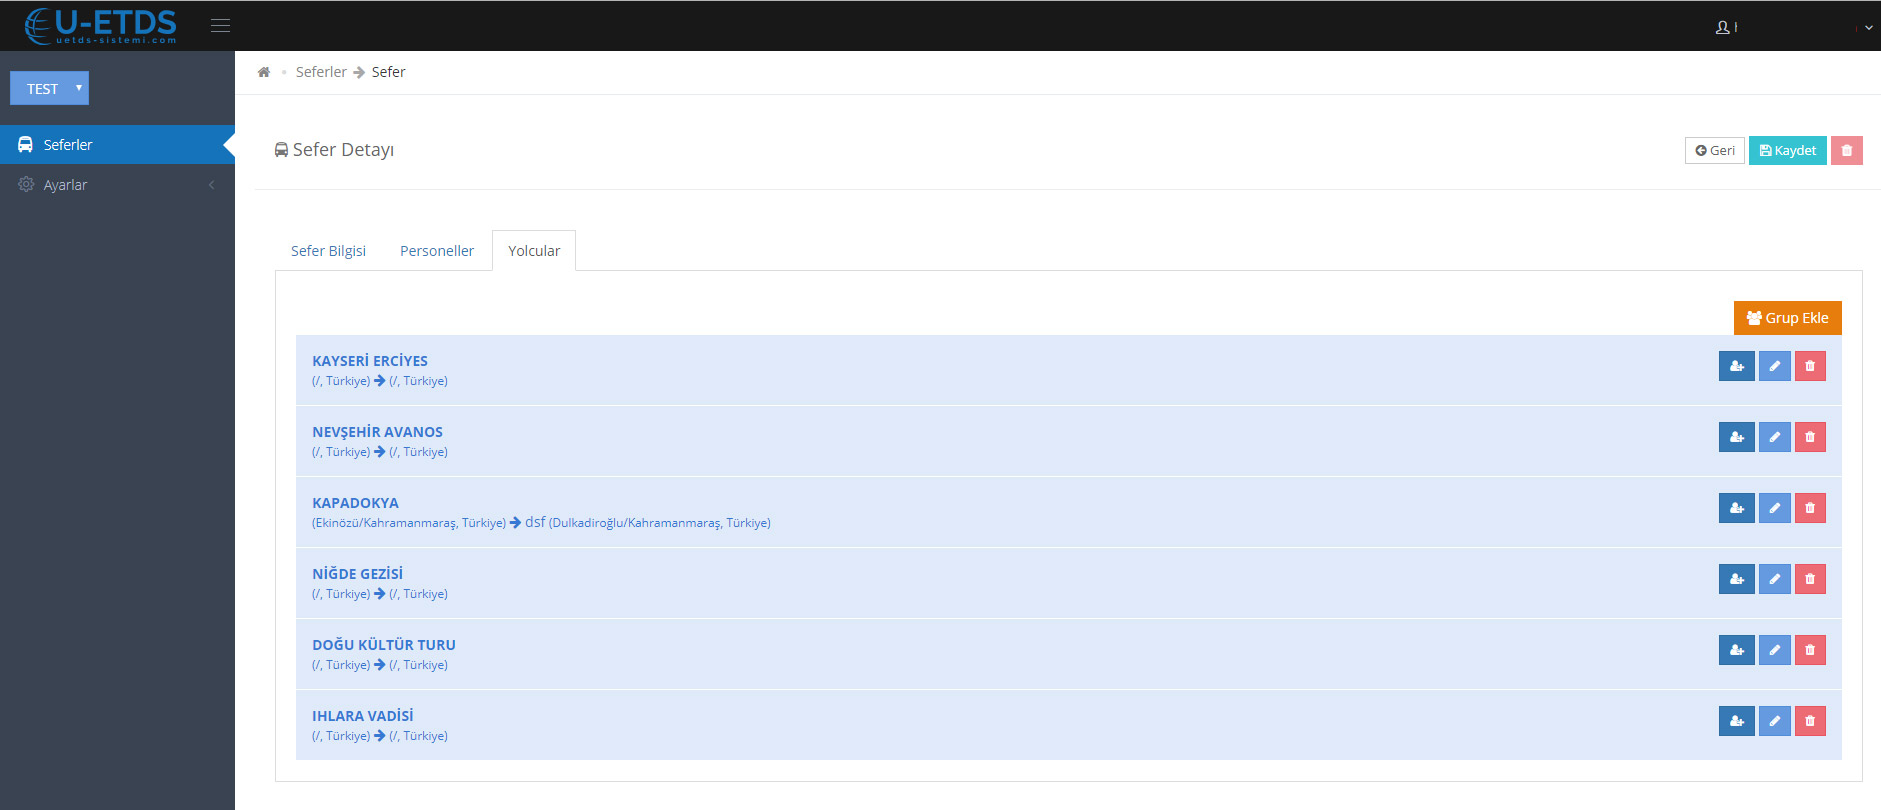1881x810 pixels.
Task: Open the KAPADOKYA group title
Action: [x=355, y=503]
